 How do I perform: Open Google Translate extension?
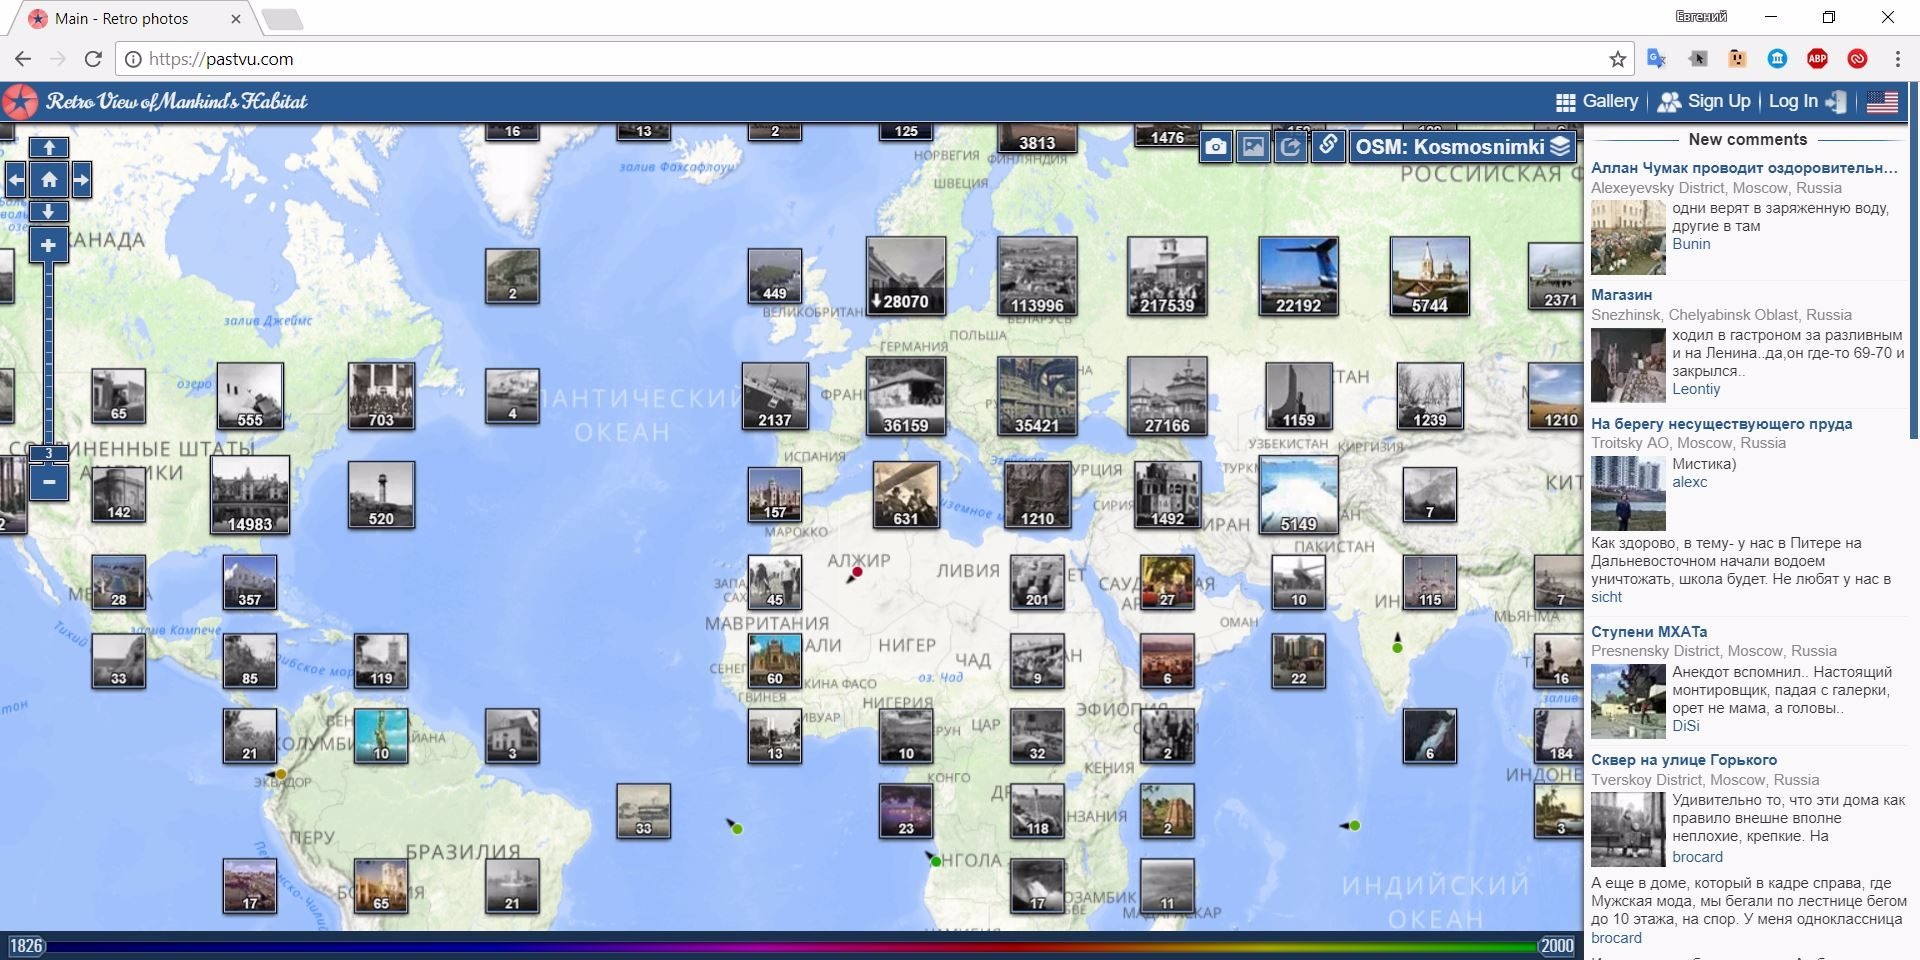[1656, 59]
